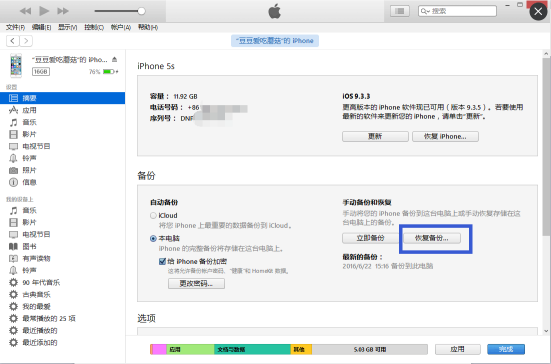Click yellow 其他 storage segment
Viewport: 551px width, 364px height.
tap(301, 349)
